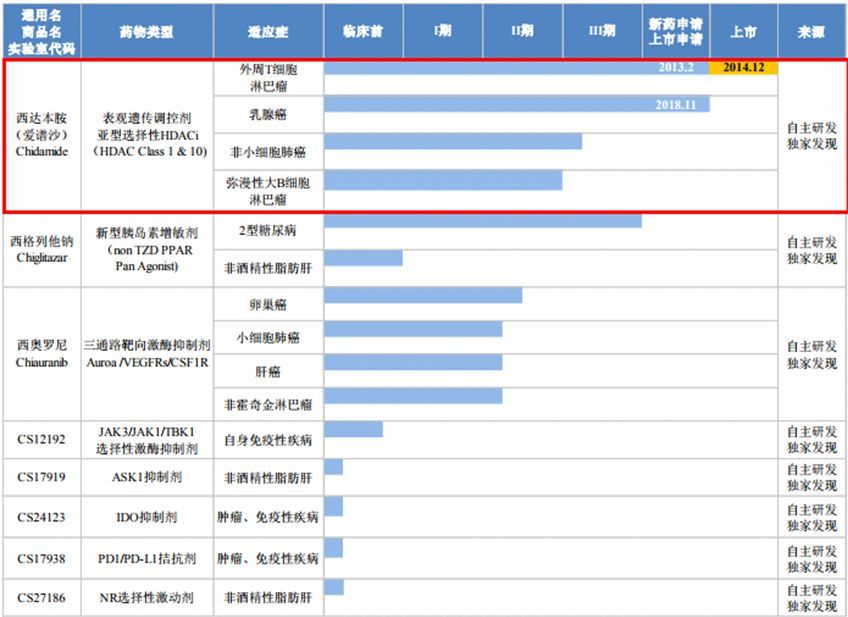This screenshot has height=617, width=848.
Task: Select the CS17919 code cell
Action: [42, 477]
